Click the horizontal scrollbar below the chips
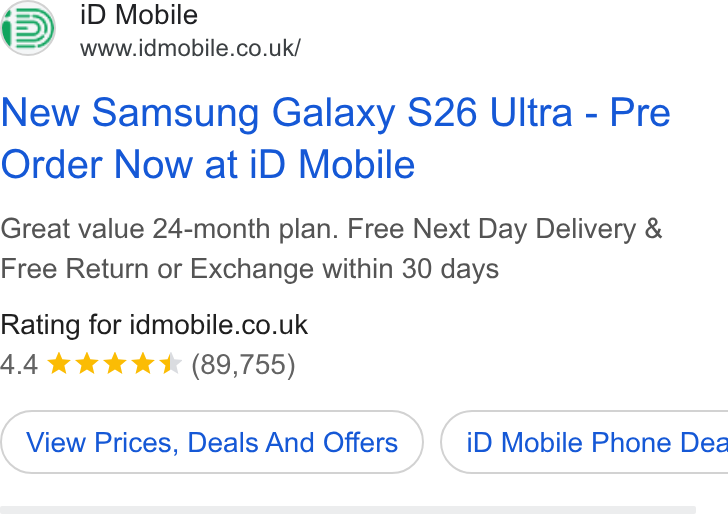Viewport: 728px width, 514px height. coord(348,510)
